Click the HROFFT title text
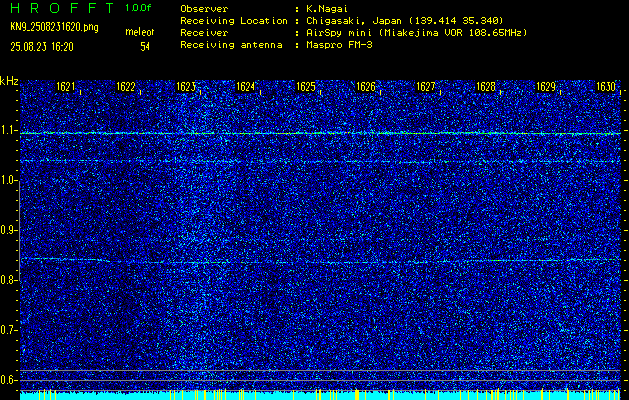The width and height of the screenshot is (629, 400). (62, 8)
